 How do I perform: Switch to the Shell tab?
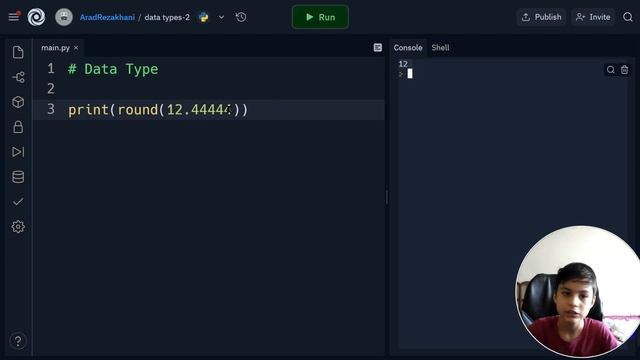[440, 48]
